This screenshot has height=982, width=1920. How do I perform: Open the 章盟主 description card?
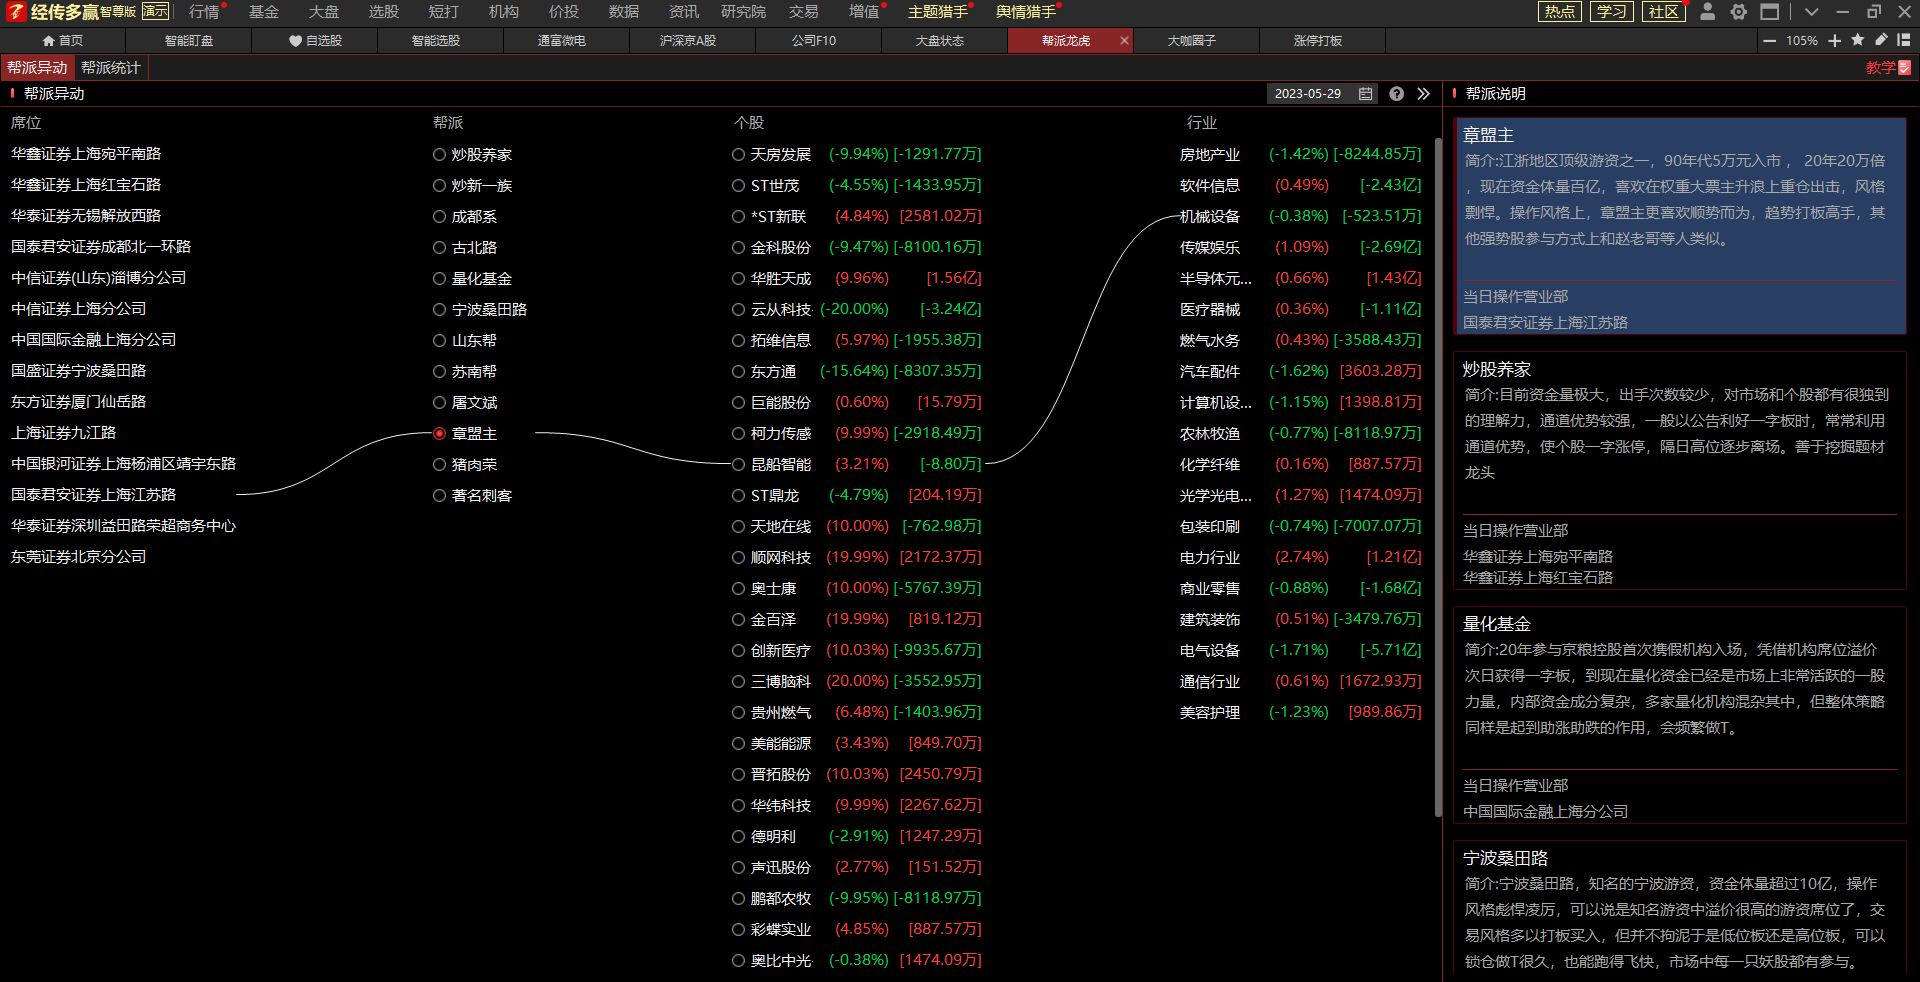tap(1680, 226)
